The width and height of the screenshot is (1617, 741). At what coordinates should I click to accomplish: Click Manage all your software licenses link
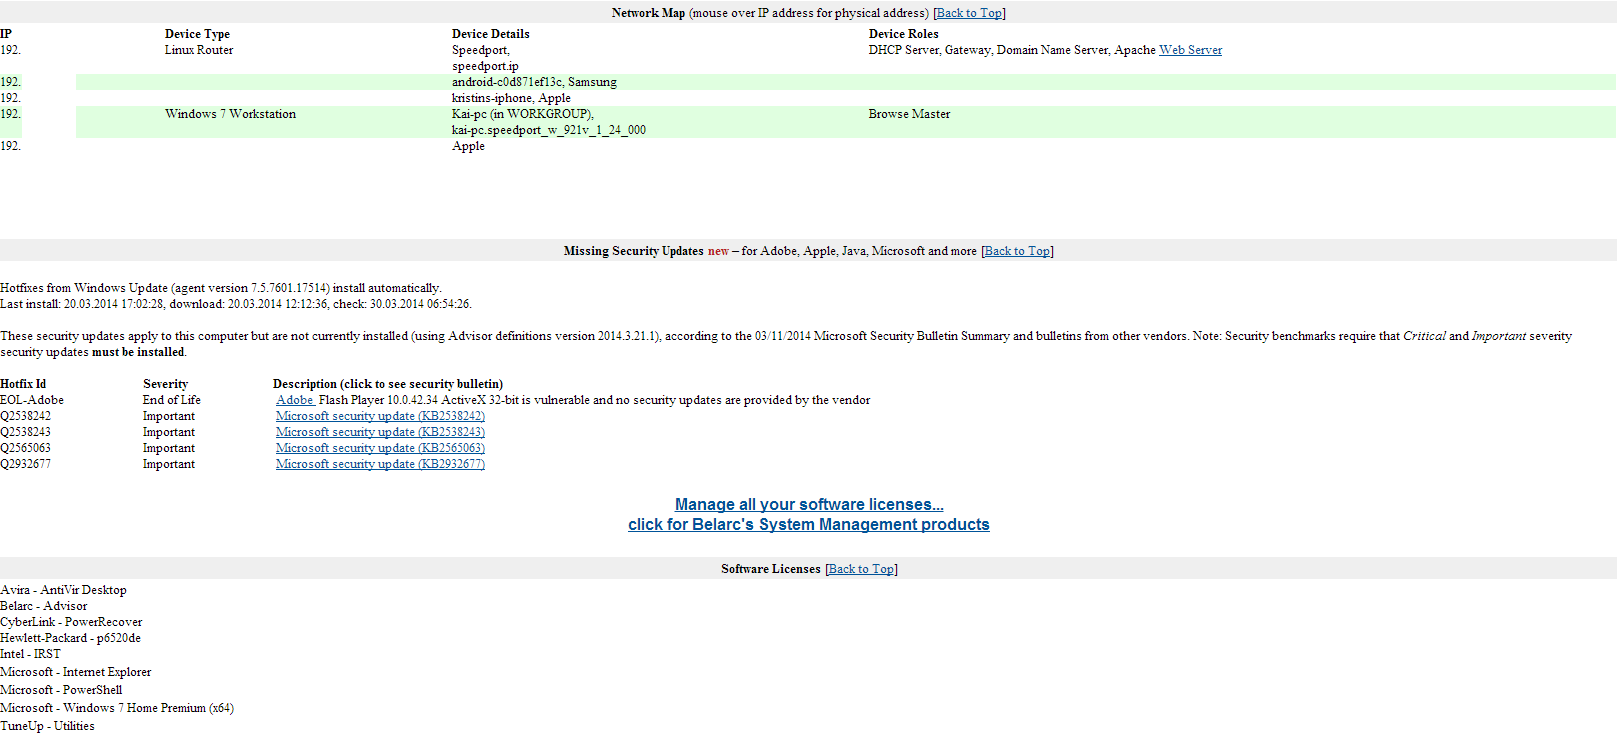click(809, 505)
